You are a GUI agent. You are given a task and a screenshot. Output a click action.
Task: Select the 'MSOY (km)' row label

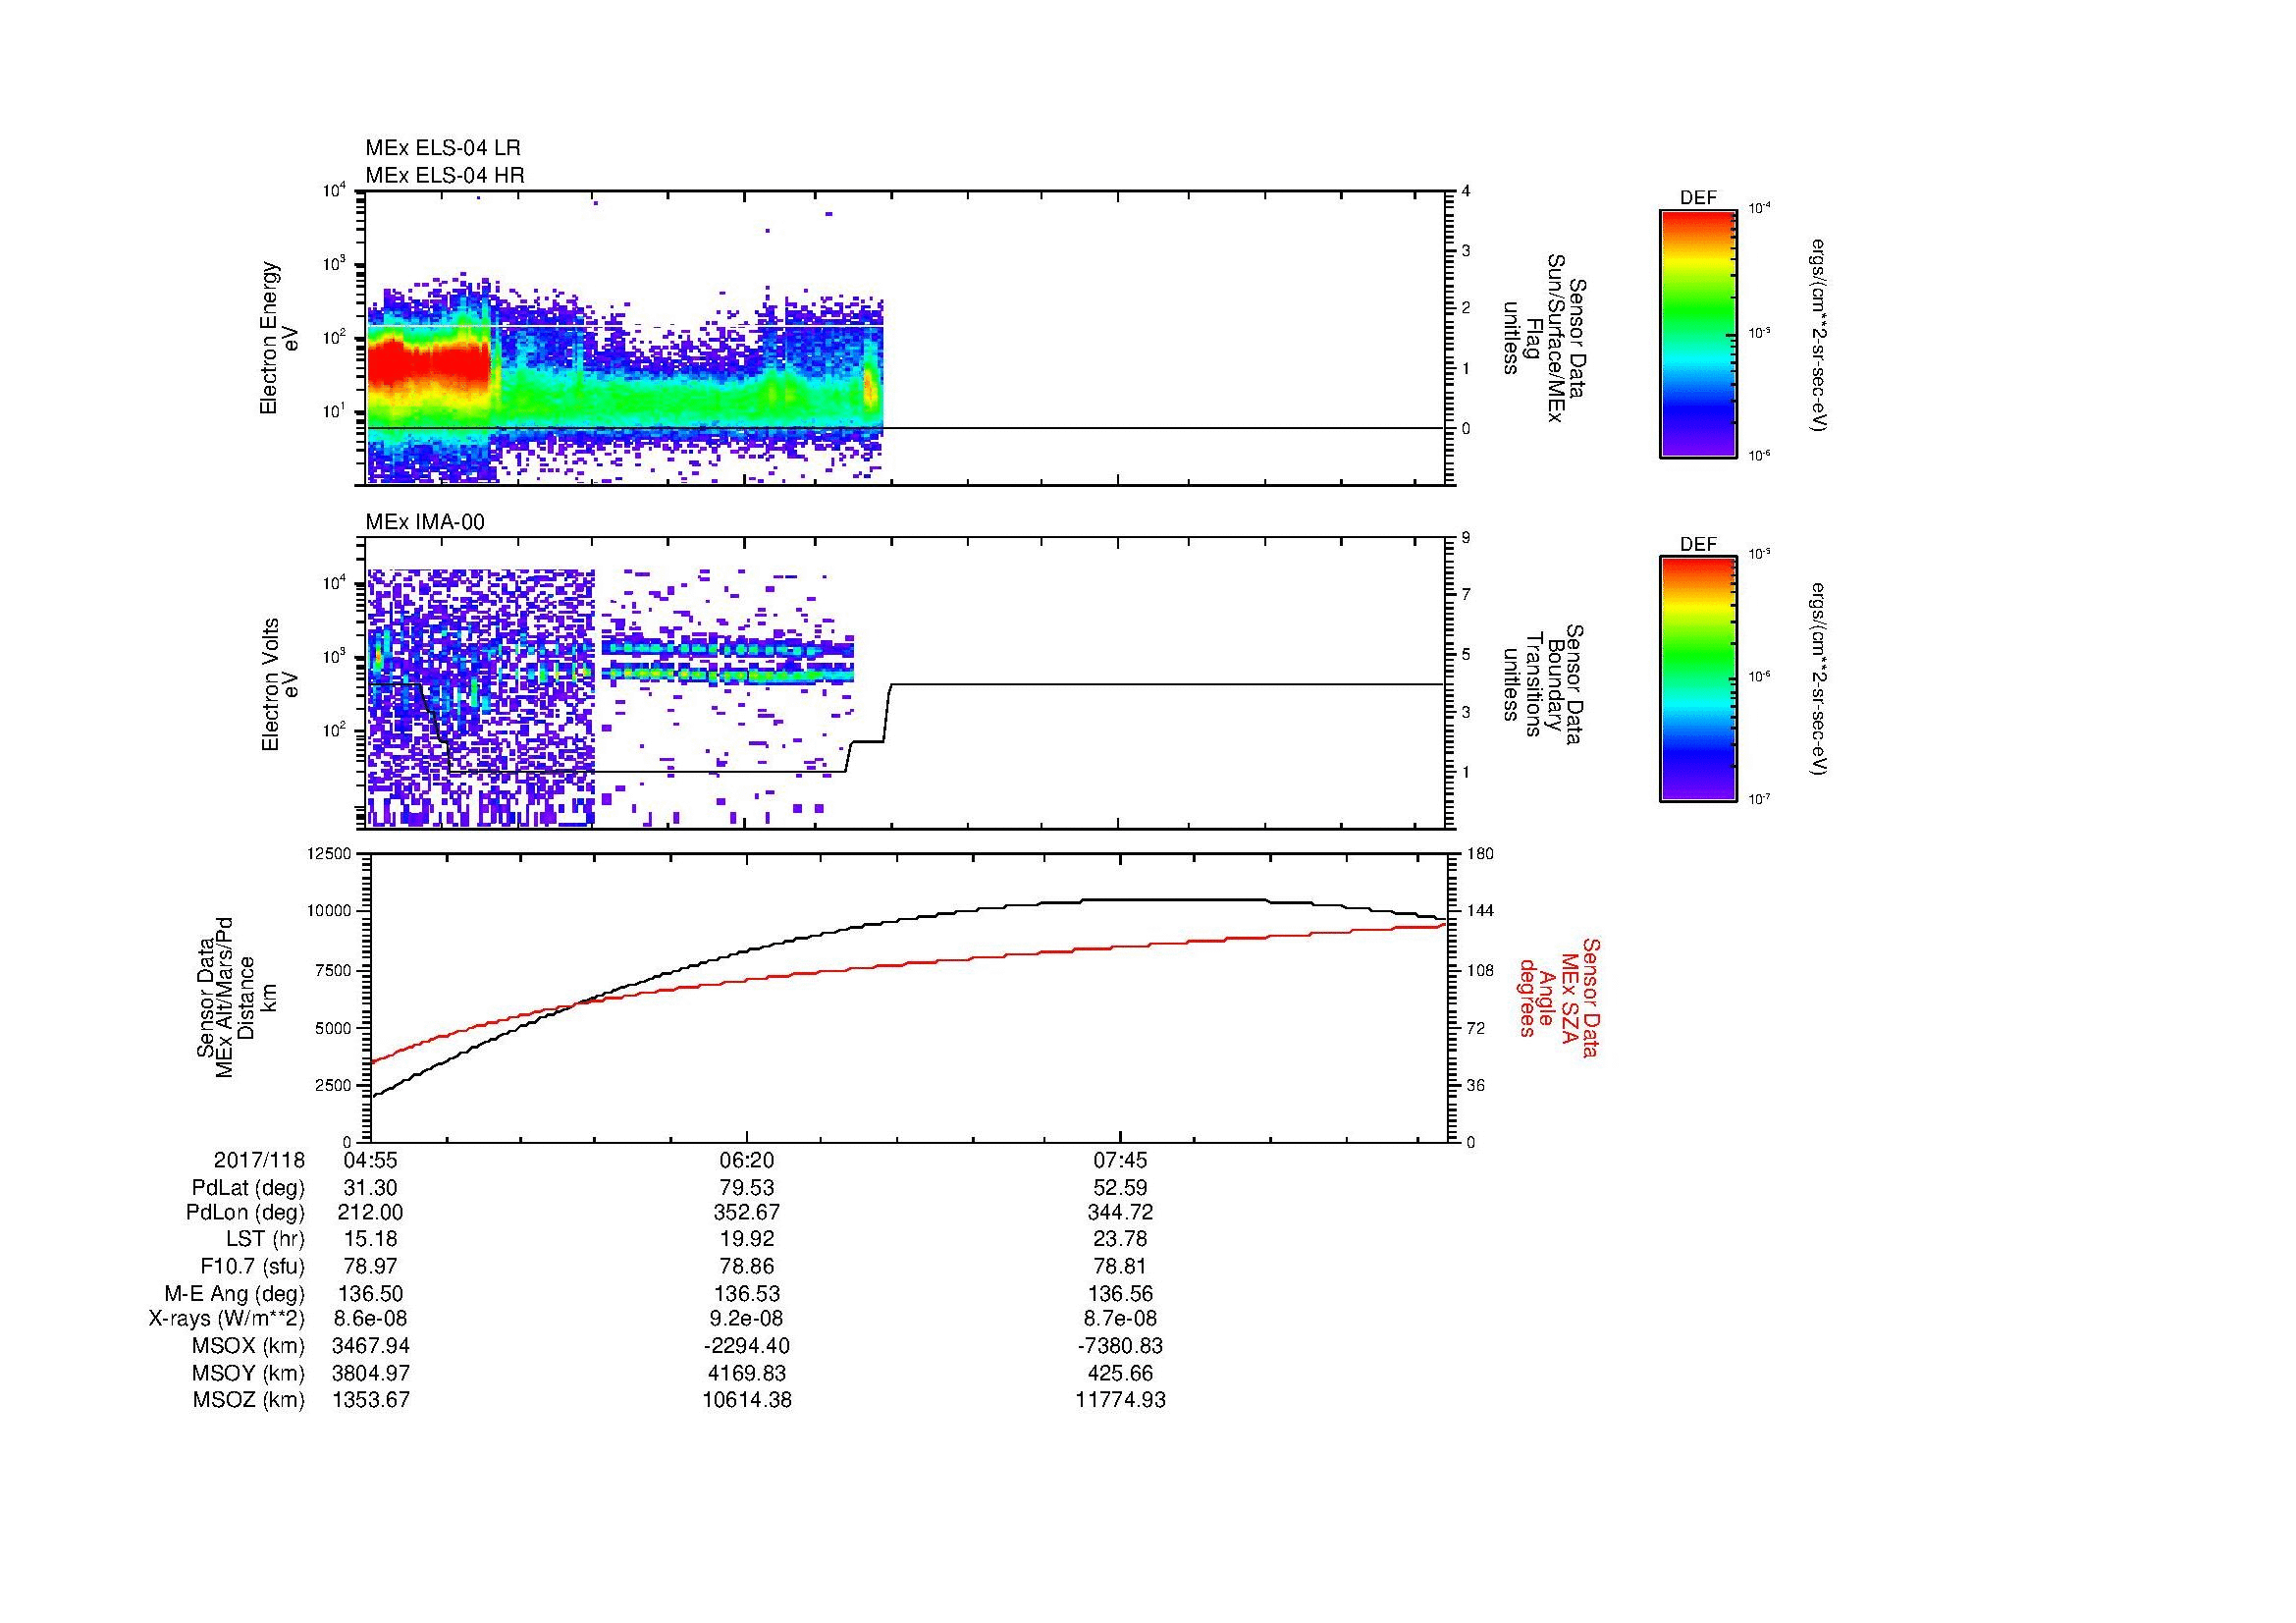tap(249, 1373)
